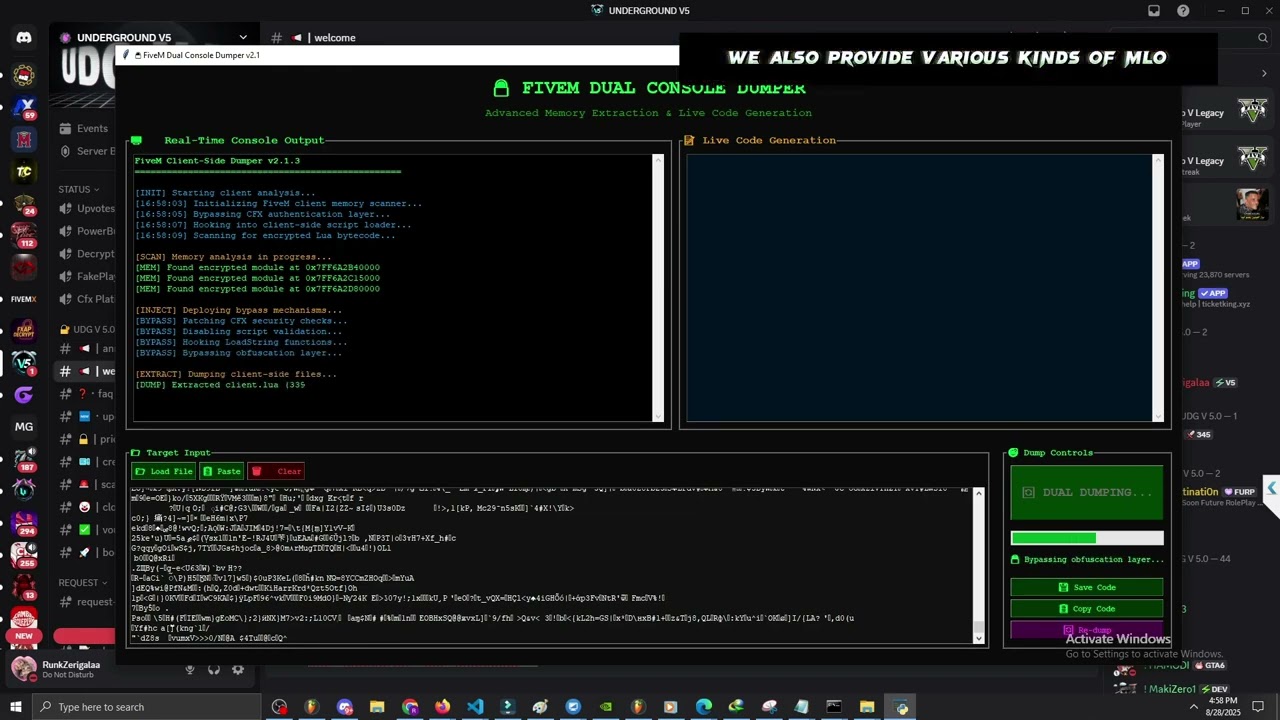This screenshot has height=720, width=1280.
Task: Click the Events calendar icon in Discord
Action: pyautogui.click(x=65, y=128)
